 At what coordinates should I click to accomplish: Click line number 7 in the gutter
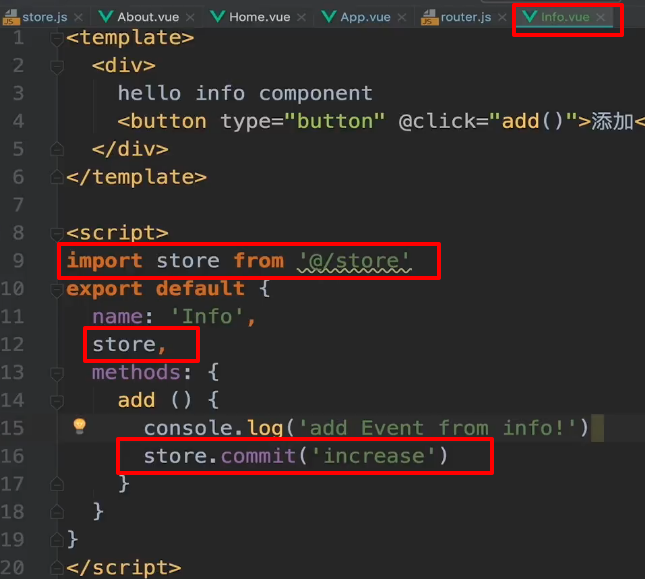[x=19, y=205]
